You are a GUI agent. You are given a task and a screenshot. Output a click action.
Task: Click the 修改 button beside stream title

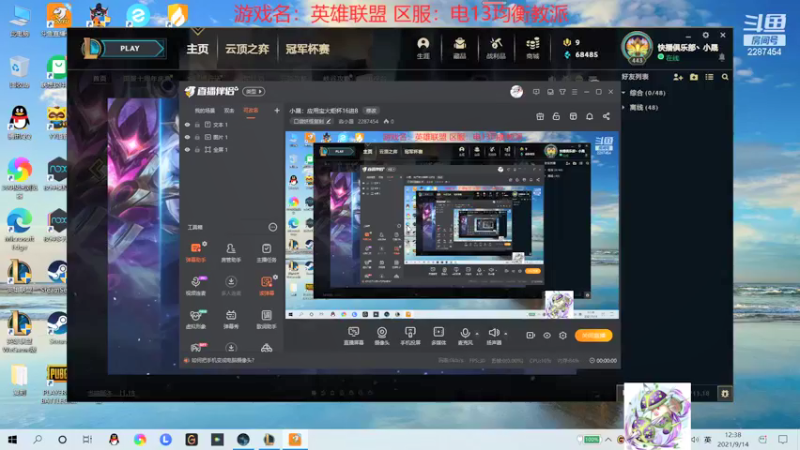(371, 111)
